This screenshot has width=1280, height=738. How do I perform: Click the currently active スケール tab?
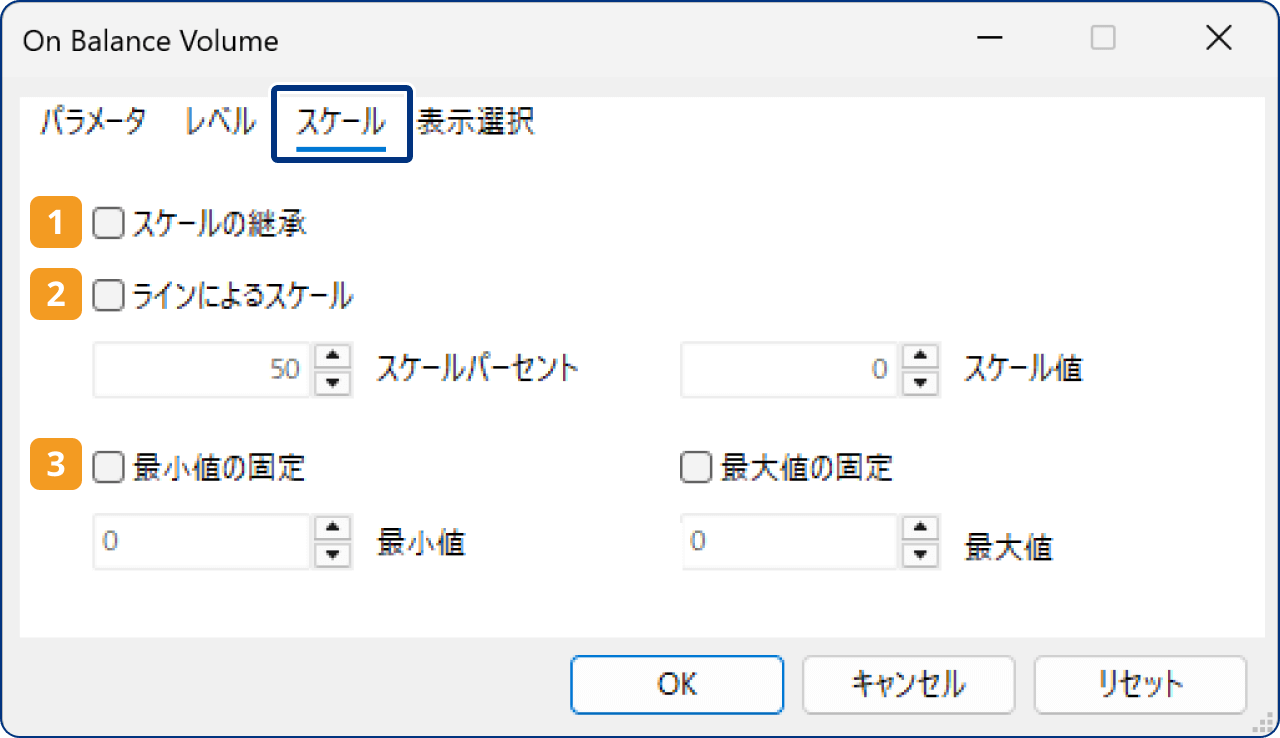341,121
